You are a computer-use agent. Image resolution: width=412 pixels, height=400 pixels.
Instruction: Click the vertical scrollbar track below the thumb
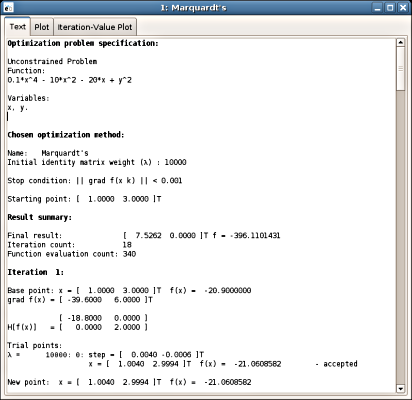[400, 237]
